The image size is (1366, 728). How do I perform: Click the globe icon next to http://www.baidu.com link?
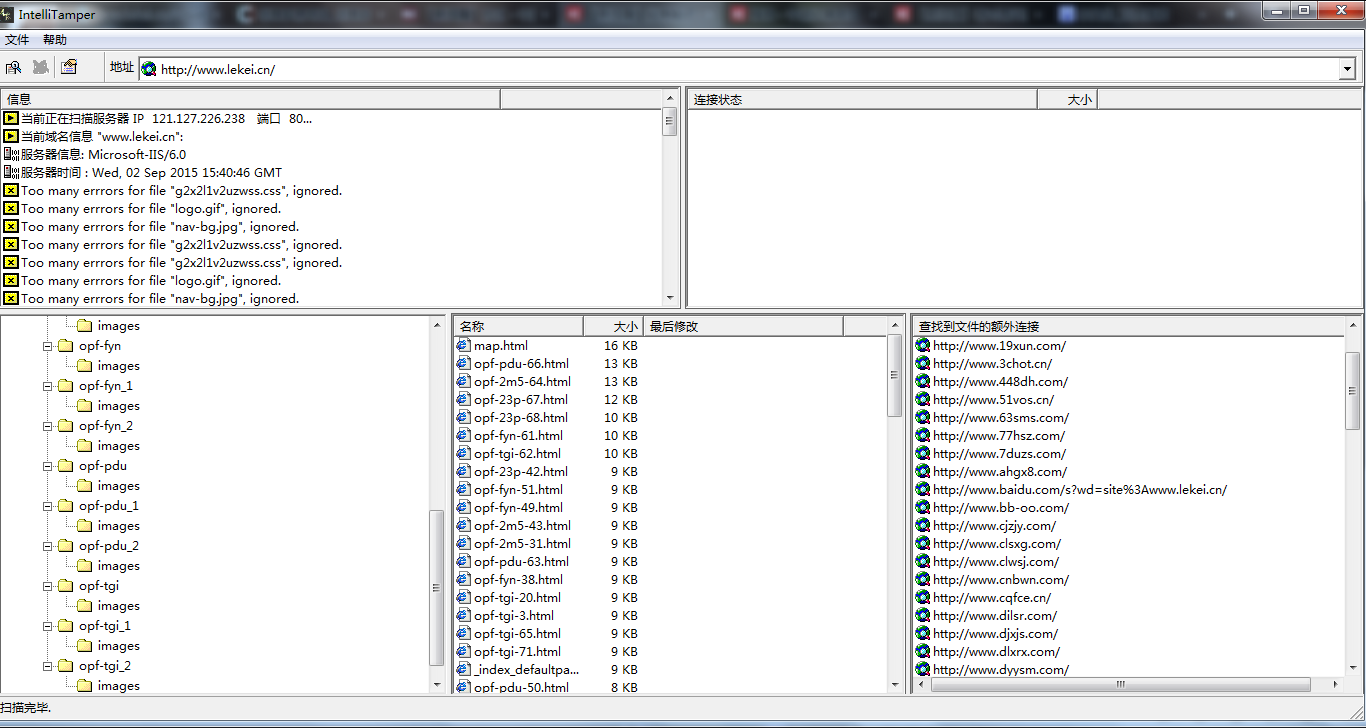(923, 489)
